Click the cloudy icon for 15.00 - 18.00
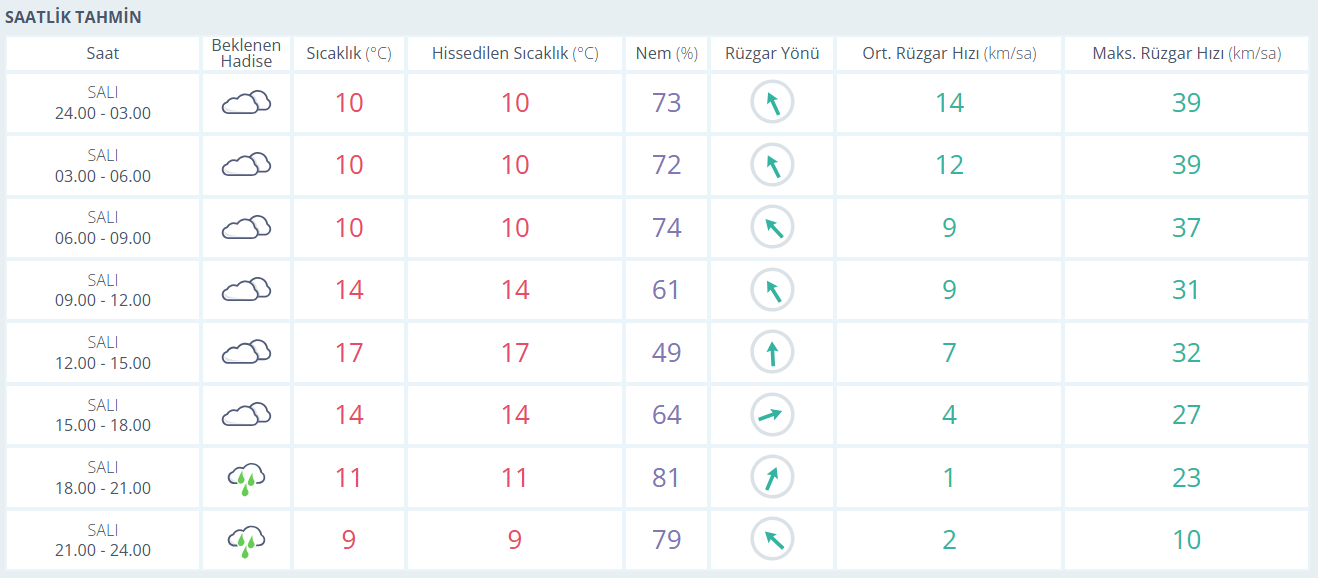 tap(246, 415)
